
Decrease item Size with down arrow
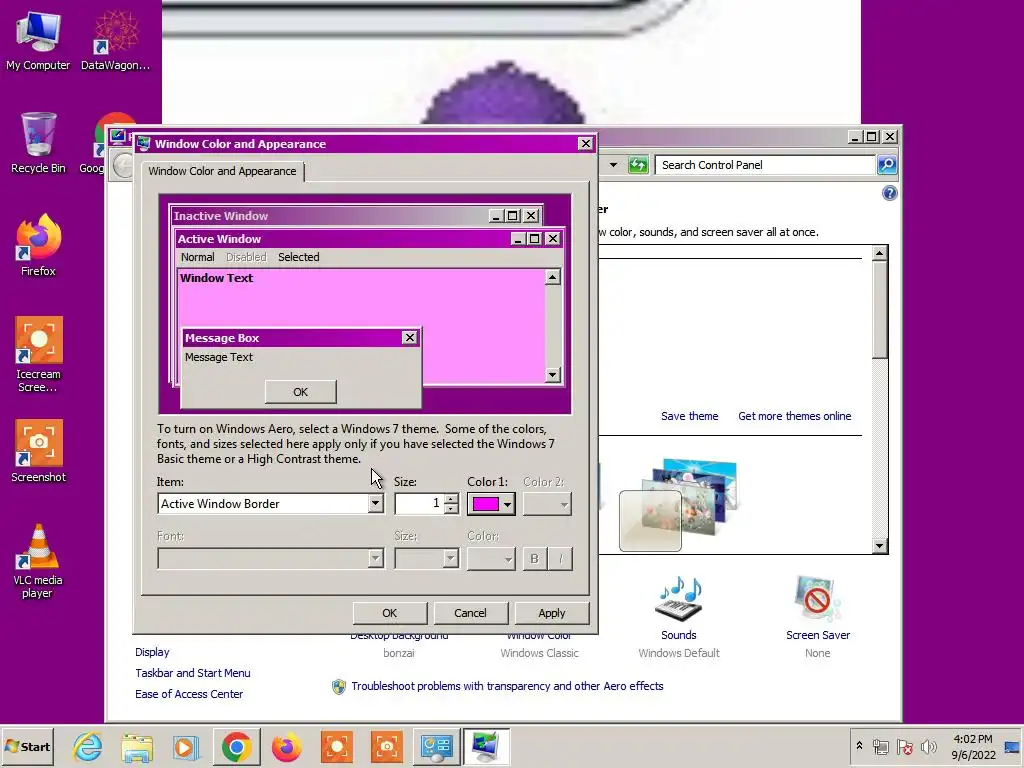(451, 508)
